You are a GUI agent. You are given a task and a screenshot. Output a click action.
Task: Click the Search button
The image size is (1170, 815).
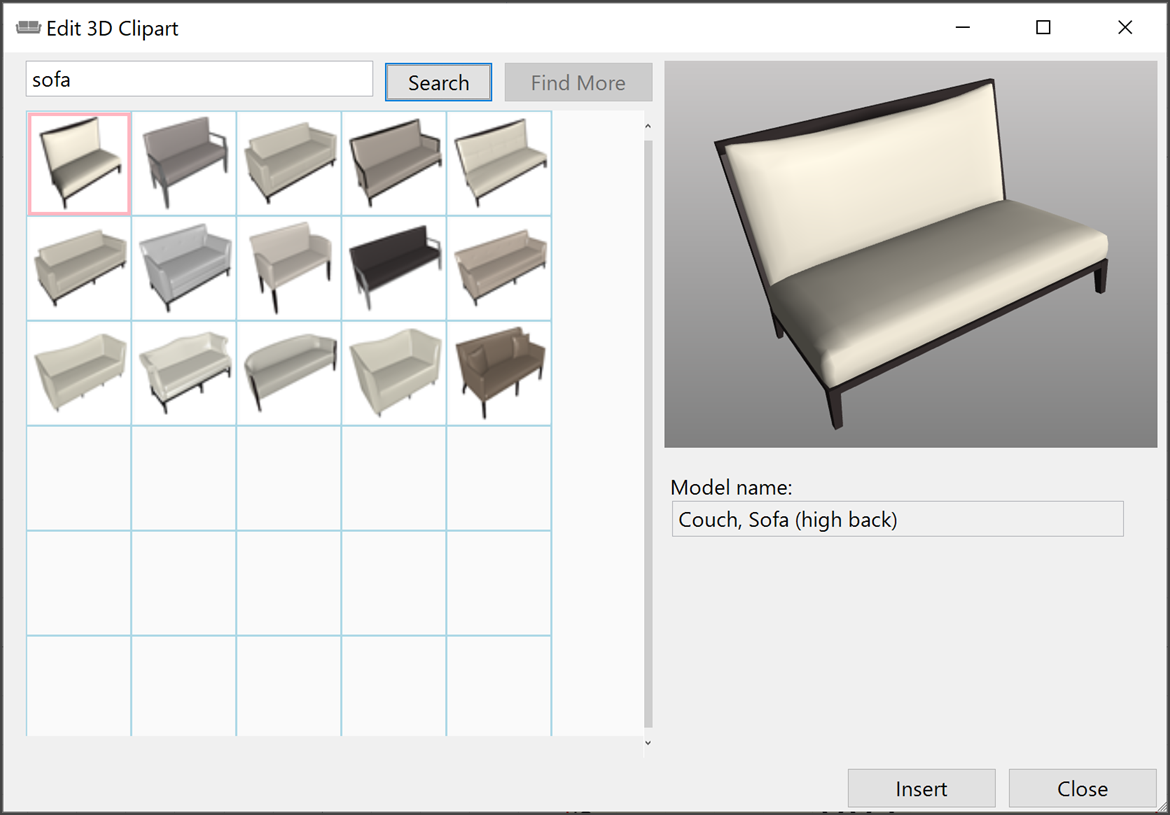pyautogui.click(x=439, y=82)
